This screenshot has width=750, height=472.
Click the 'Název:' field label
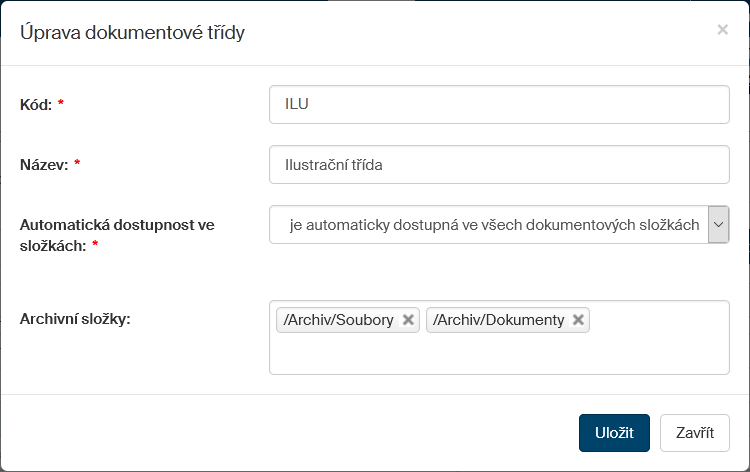tap(44, 165)
